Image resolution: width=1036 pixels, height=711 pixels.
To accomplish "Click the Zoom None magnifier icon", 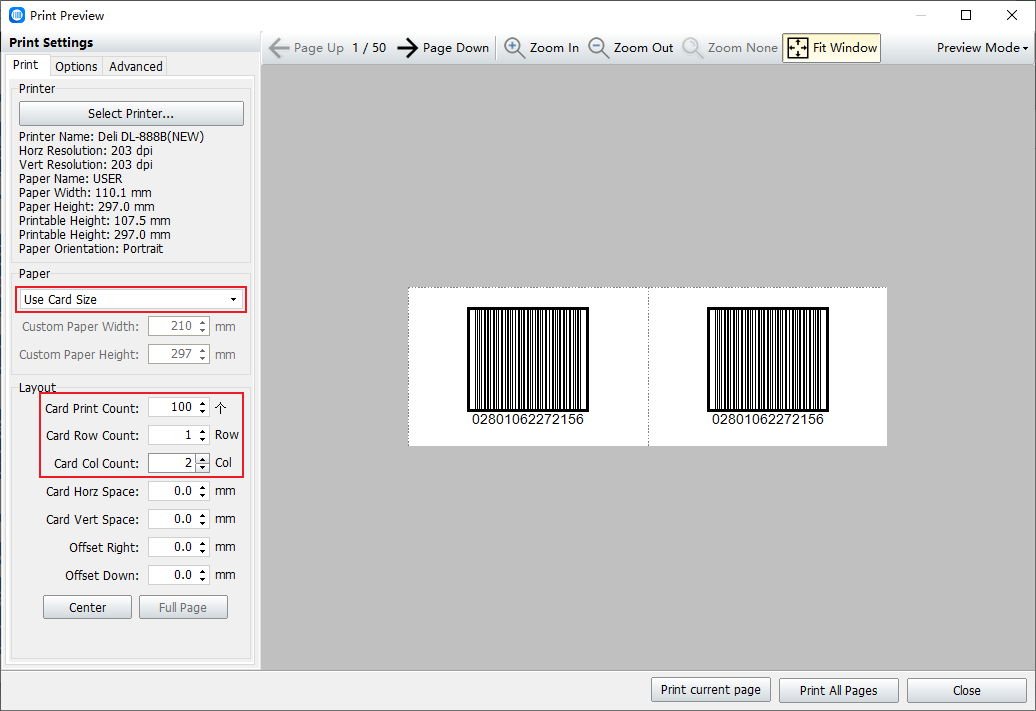I will point(692,48).
